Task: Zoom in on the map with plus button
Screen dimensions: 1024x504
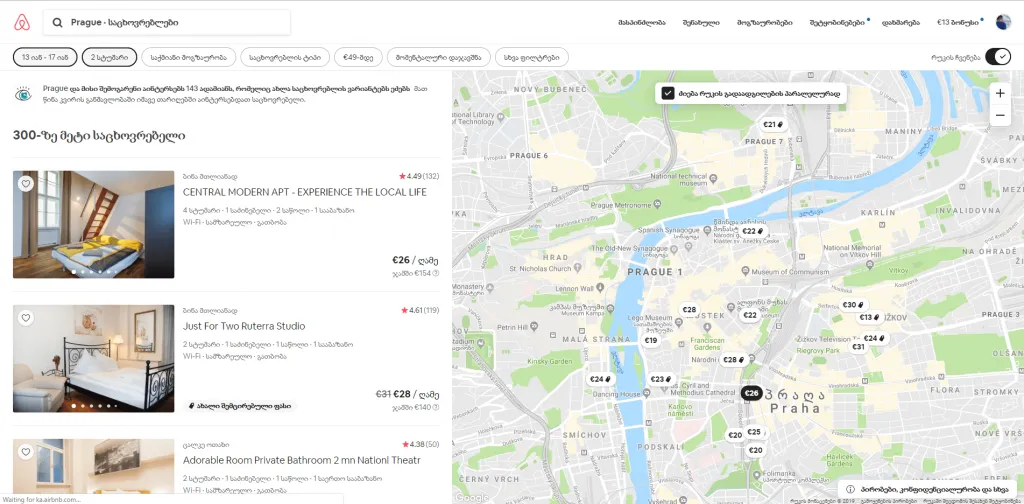Action: (x=1000, y=93)
